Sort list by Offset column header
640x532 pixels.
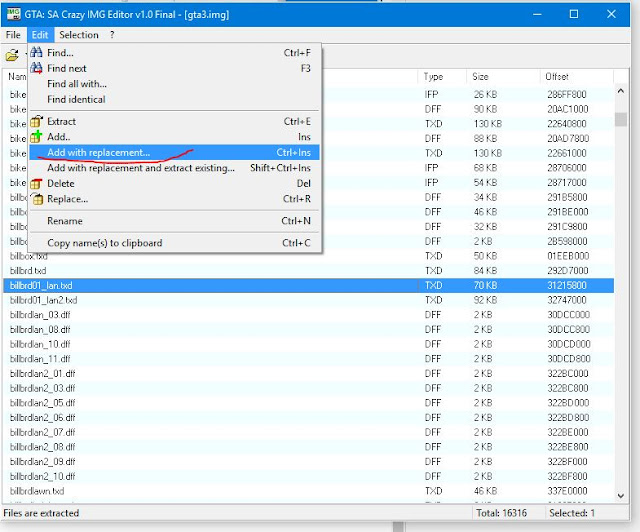(x=576, y=77)
